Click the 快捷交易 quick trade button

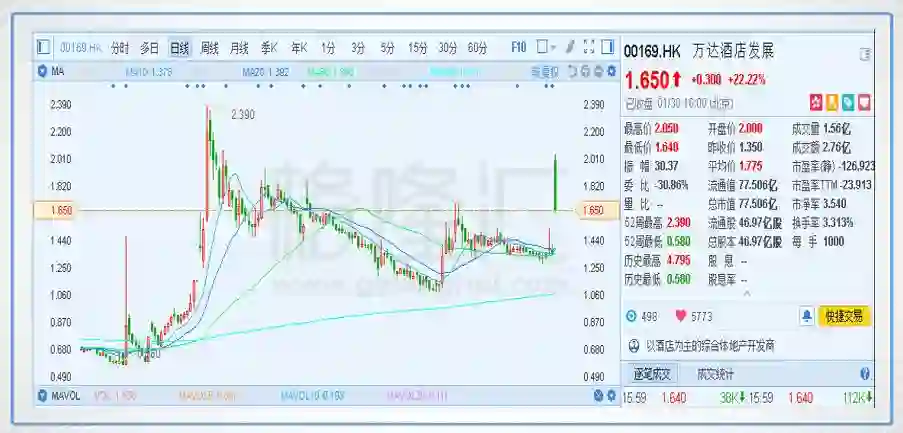click(844, 316)
